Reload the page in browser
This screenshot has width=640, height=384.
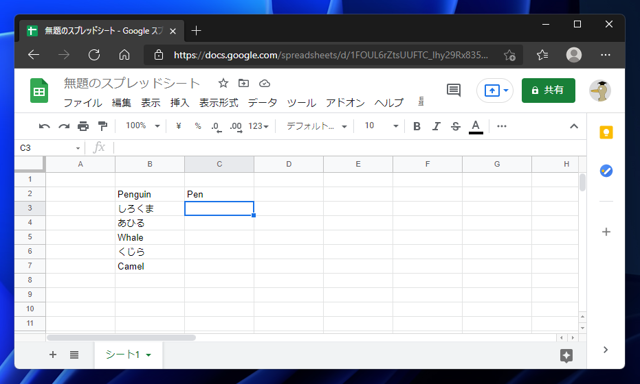click(x=94, y=55)
